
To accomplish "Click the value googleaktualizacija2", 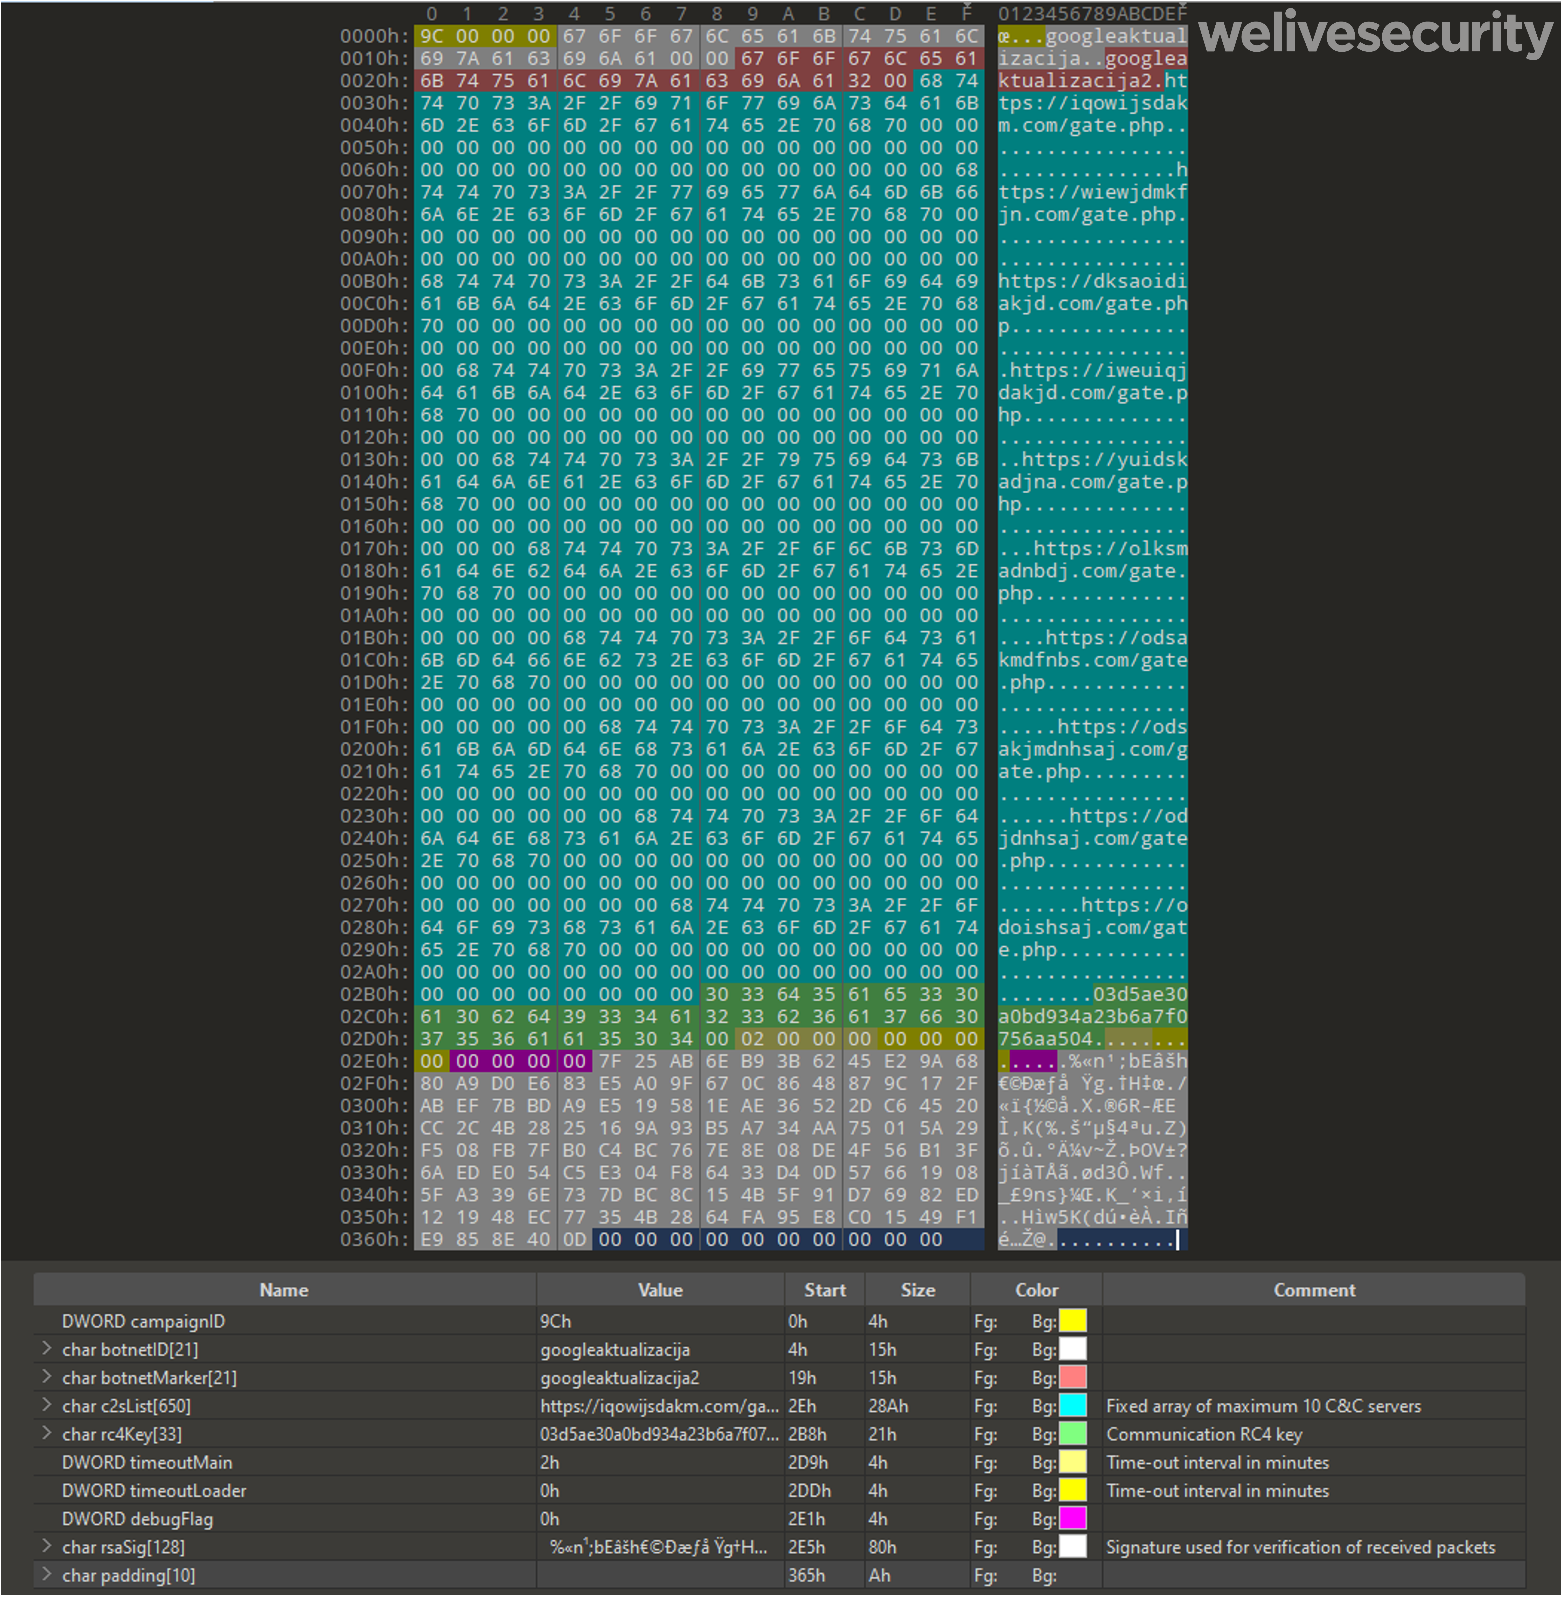I will tap(620, 1377).
